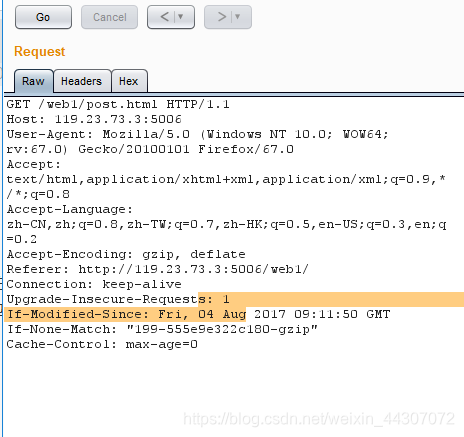Click the Accept-Language: header name
This screenshot has width=464, height=437.
pos(70,209)
